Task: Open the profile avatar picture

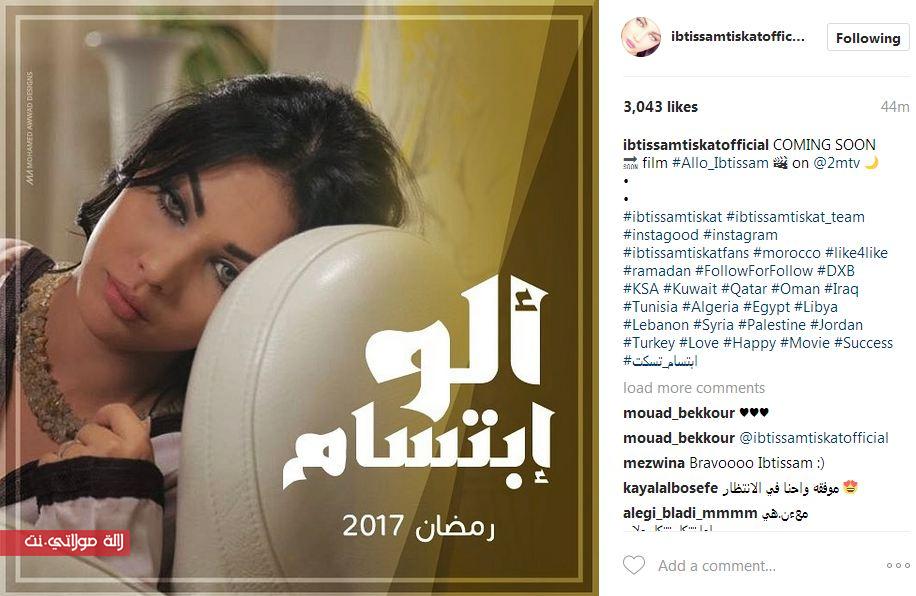Action: 641,37
